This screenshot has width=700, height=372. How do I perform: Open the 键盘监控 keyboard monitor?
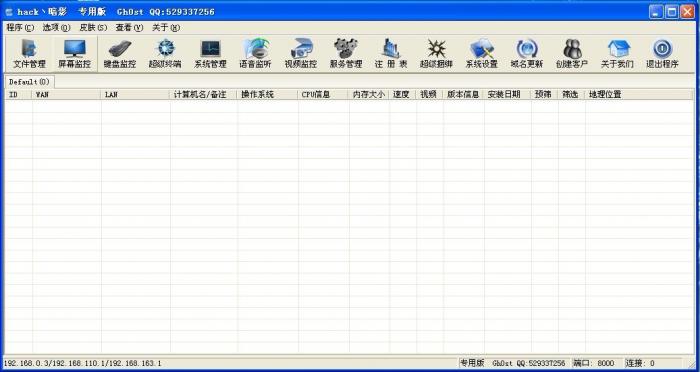(120, 54)
